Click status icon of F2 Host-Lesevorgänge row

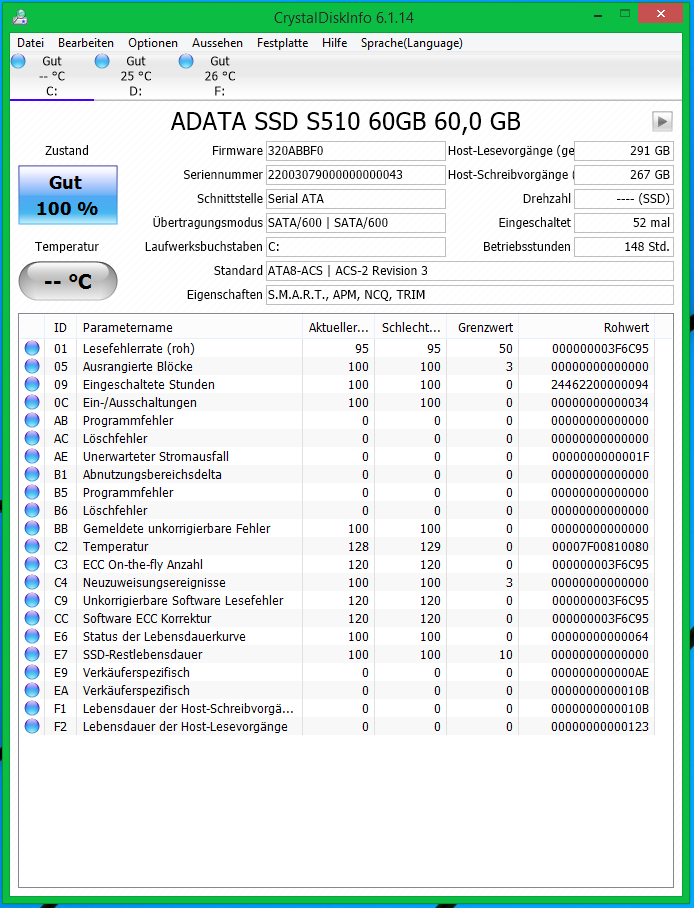32,726
